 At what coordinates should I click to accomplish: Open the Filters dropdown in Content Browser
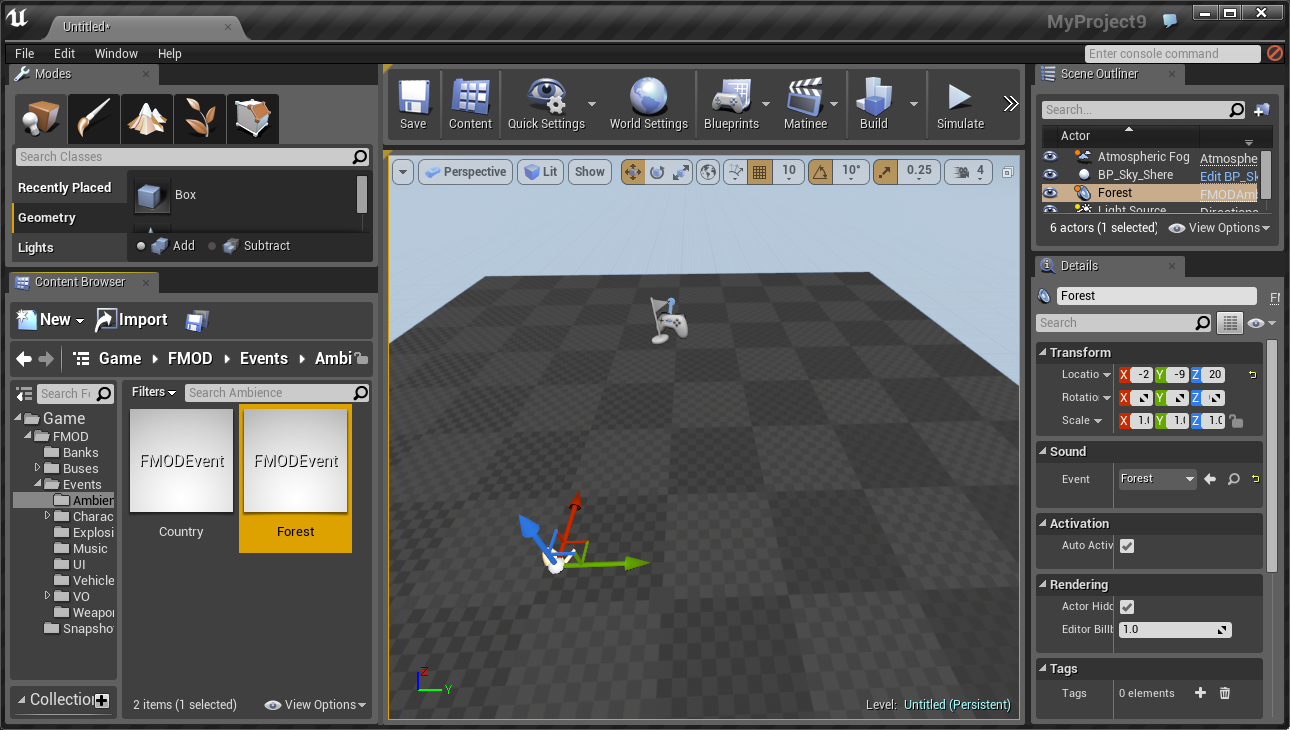coord(154,392)
